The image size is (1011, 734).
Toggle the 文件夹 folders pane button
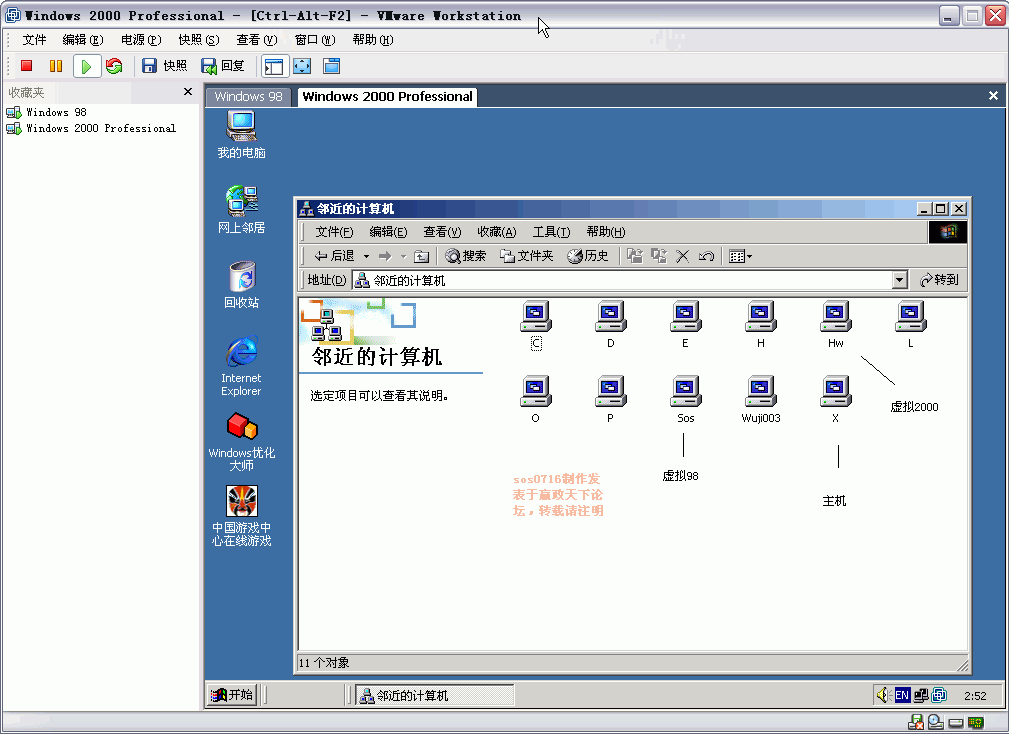(x=527, y=256)
